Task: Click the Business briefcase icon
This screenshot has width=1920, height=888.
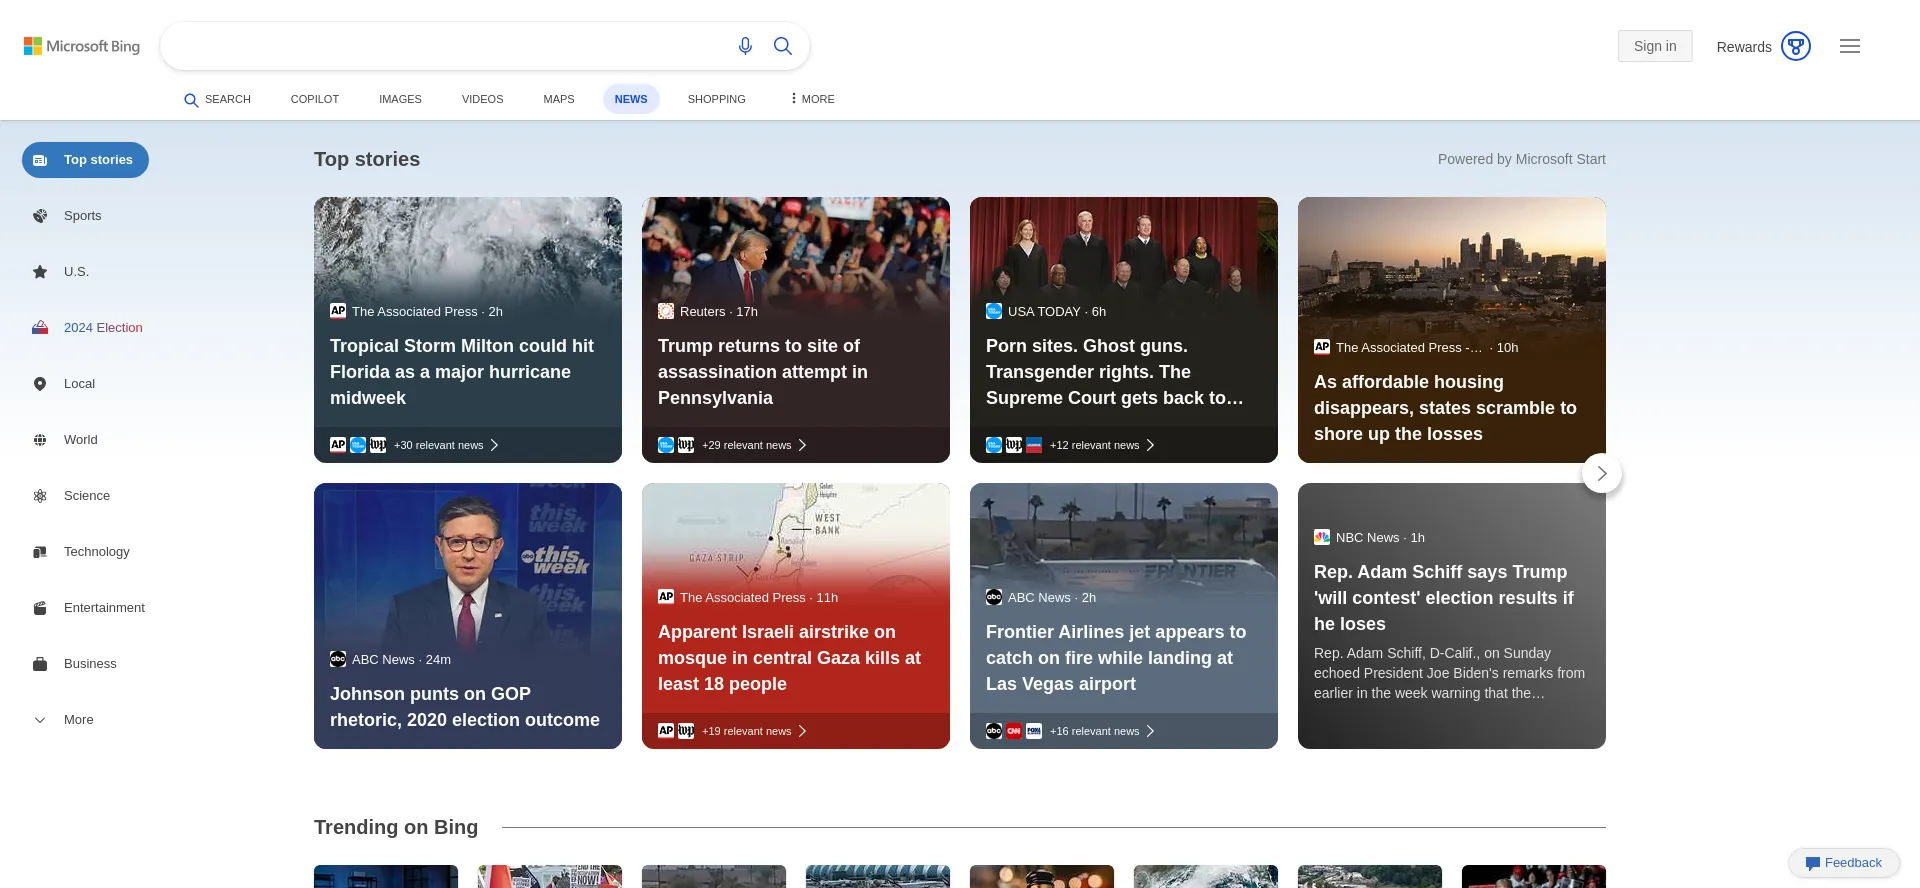Action: [x=40, y=664]
